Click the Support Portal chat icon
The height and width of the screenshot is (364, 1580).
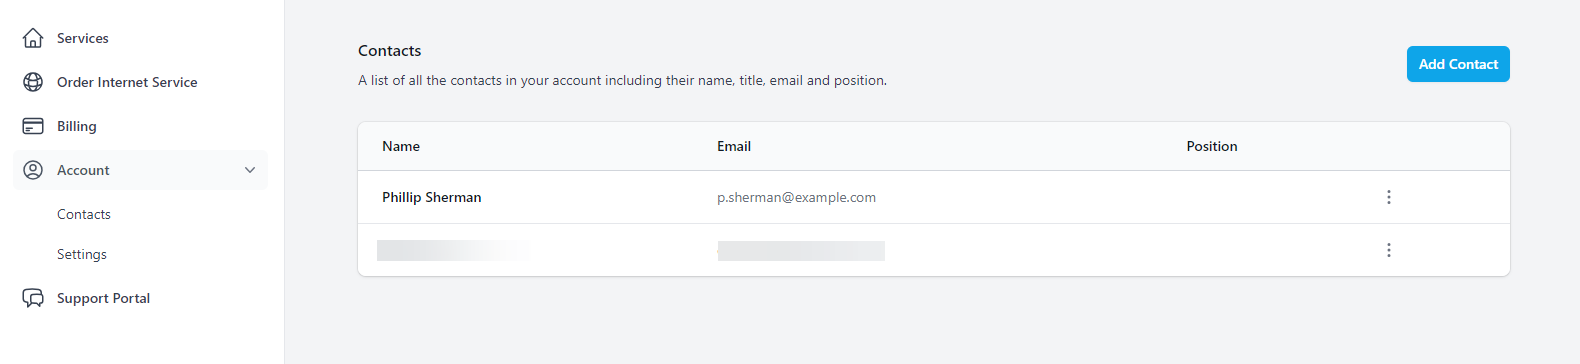33,298
